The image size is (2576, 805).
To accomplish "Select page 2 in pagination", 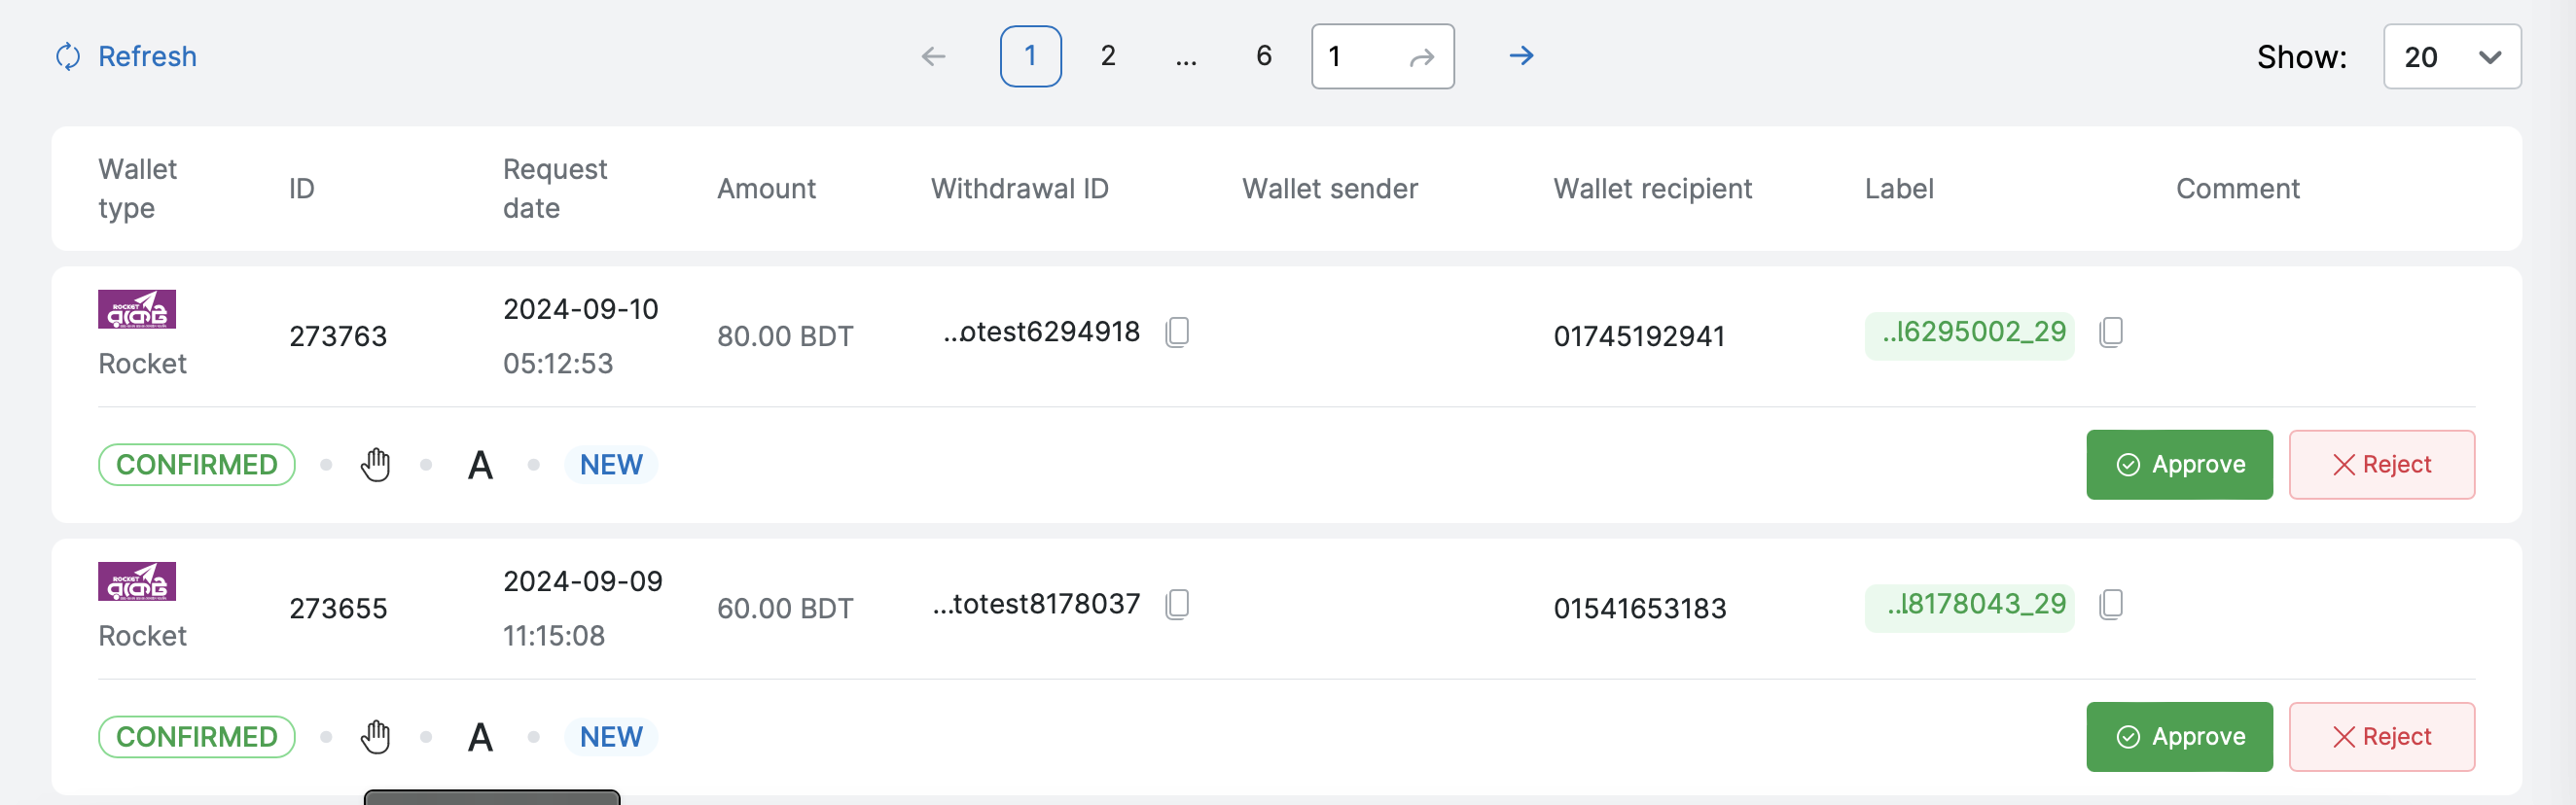I will pyautogui.click(x=1107, y=56).
